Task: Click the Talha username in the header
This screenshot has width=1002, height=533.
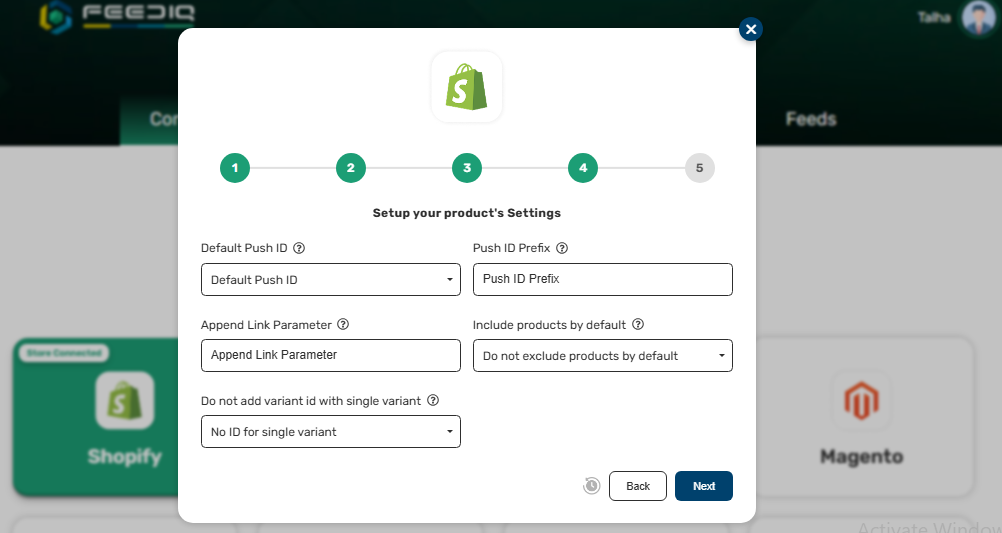Action: pyautogui.click(x=934, y=18)
